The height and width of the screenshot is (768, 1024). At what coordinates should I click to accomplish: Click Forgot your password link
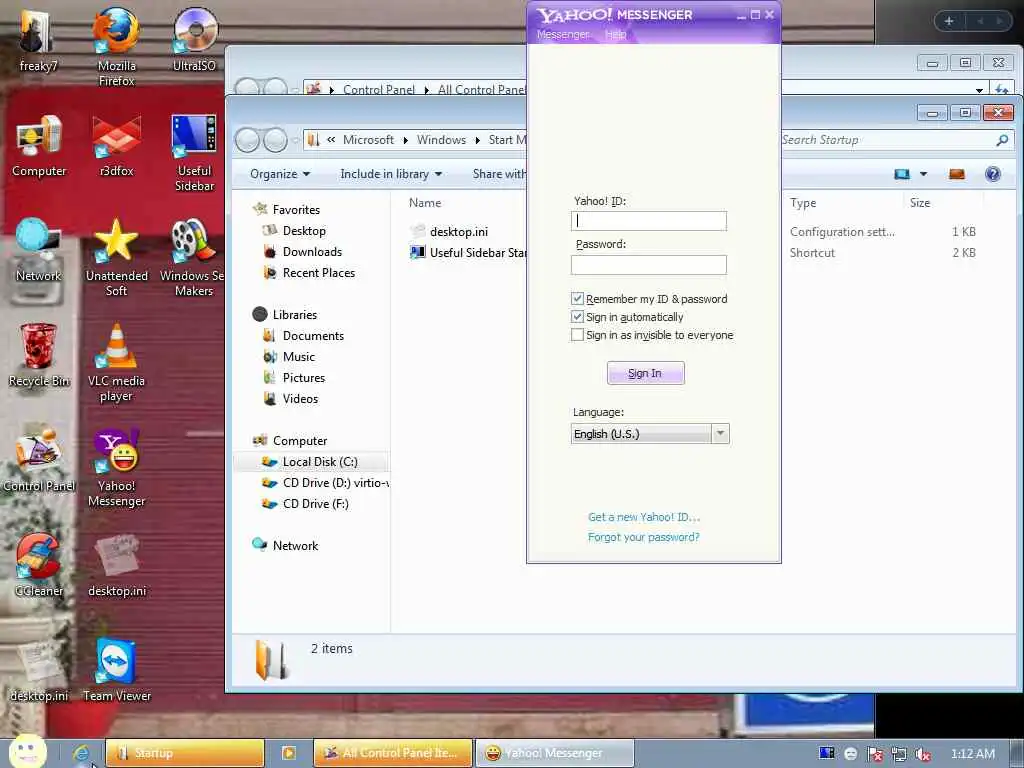point(643,537)
